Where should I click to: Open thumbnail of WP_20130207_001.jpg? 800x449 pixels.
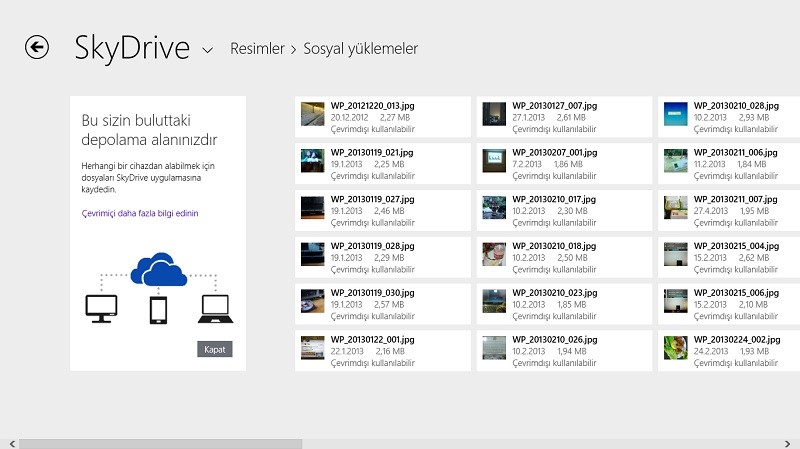click(x=494, y=161)
